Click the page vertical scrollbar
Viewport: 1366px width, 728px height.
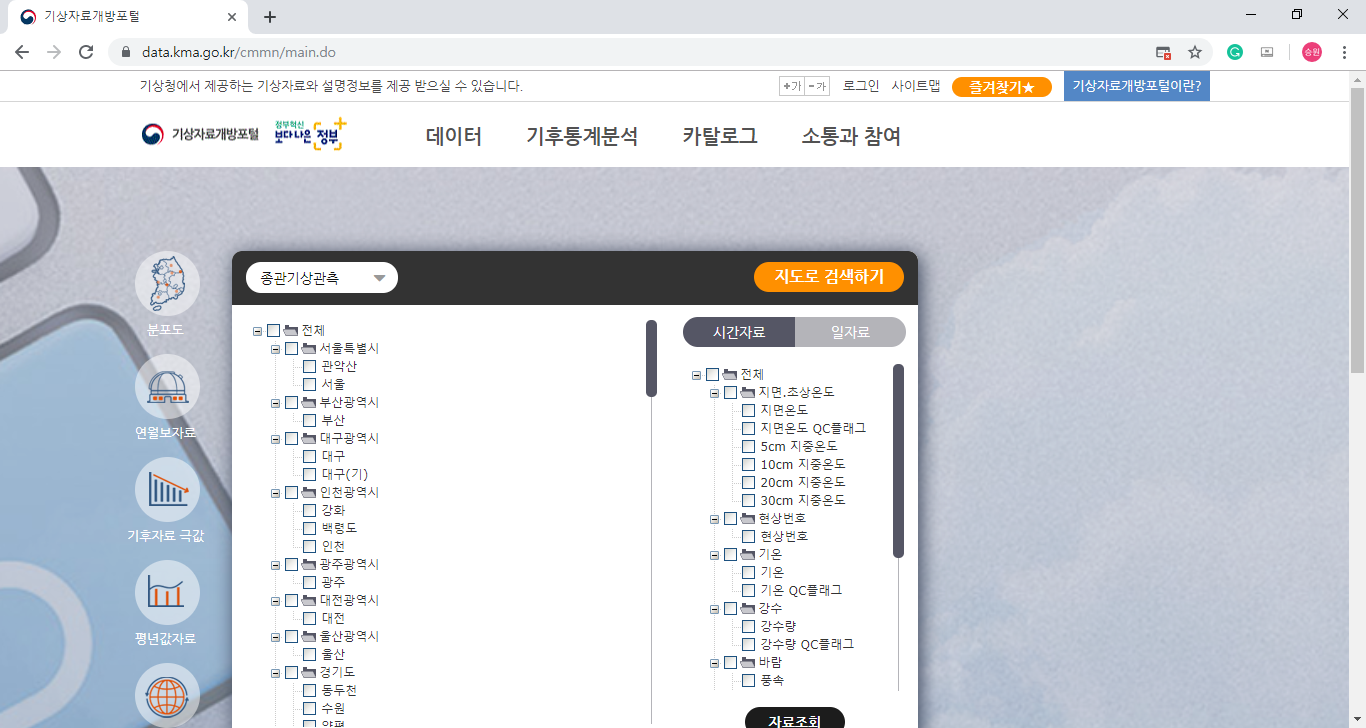pyautogui.click(x=1357, y=230)
